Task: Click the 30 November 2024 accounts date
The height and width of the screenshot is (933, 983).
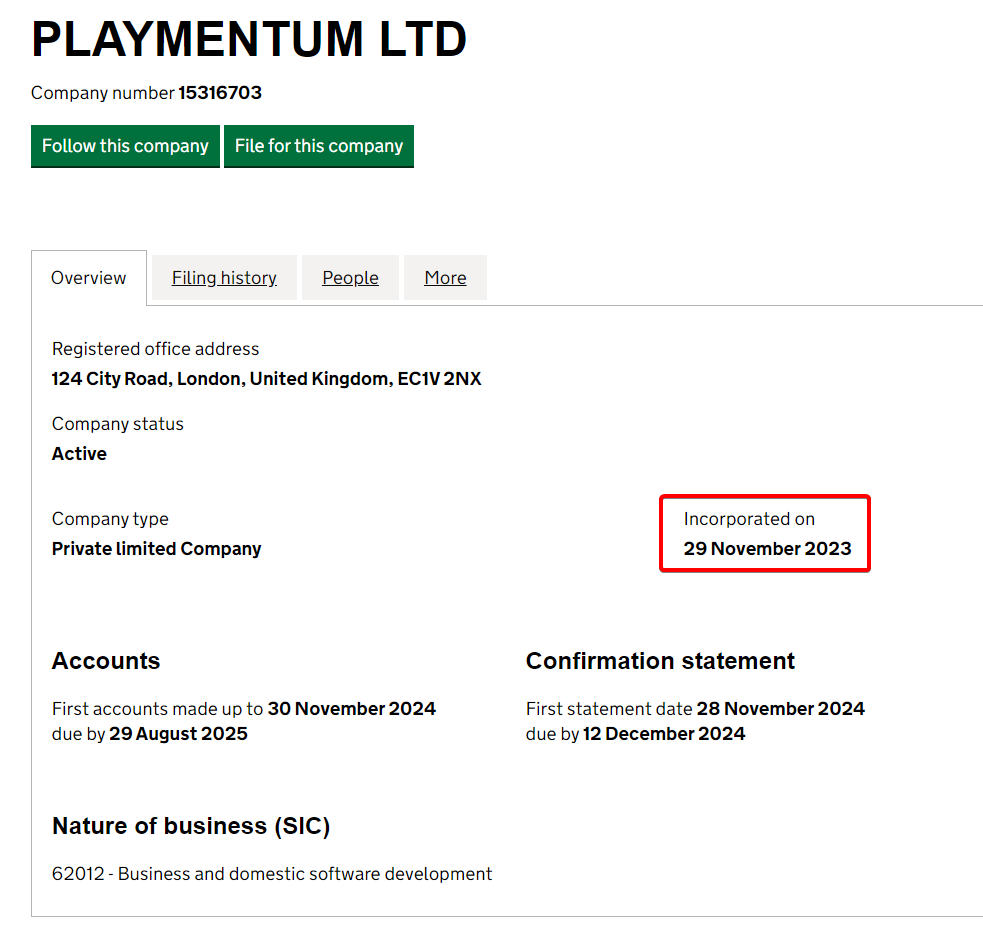Action: tap(352, 709)
